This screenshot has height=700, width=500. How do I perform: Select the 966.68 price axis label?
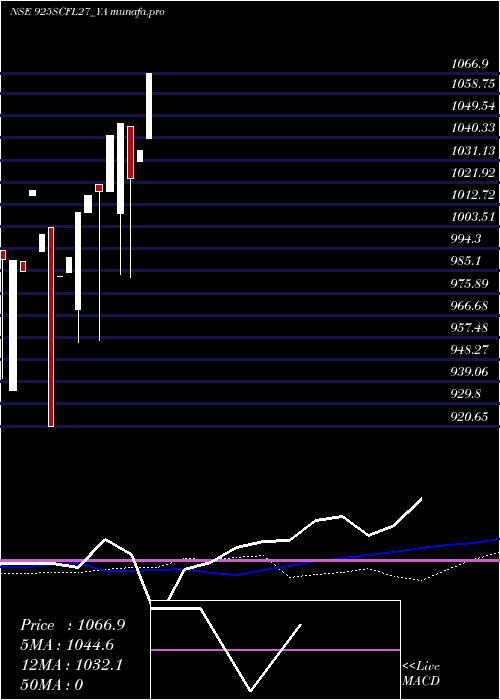point(470,305)
